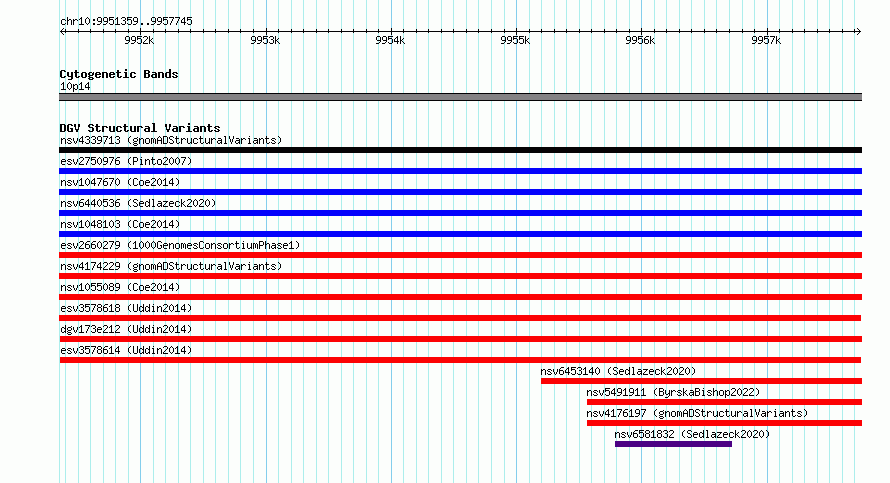
Task: Open esv3578618 (Uddin2014) variant label
Action: (x=126, y=308)
